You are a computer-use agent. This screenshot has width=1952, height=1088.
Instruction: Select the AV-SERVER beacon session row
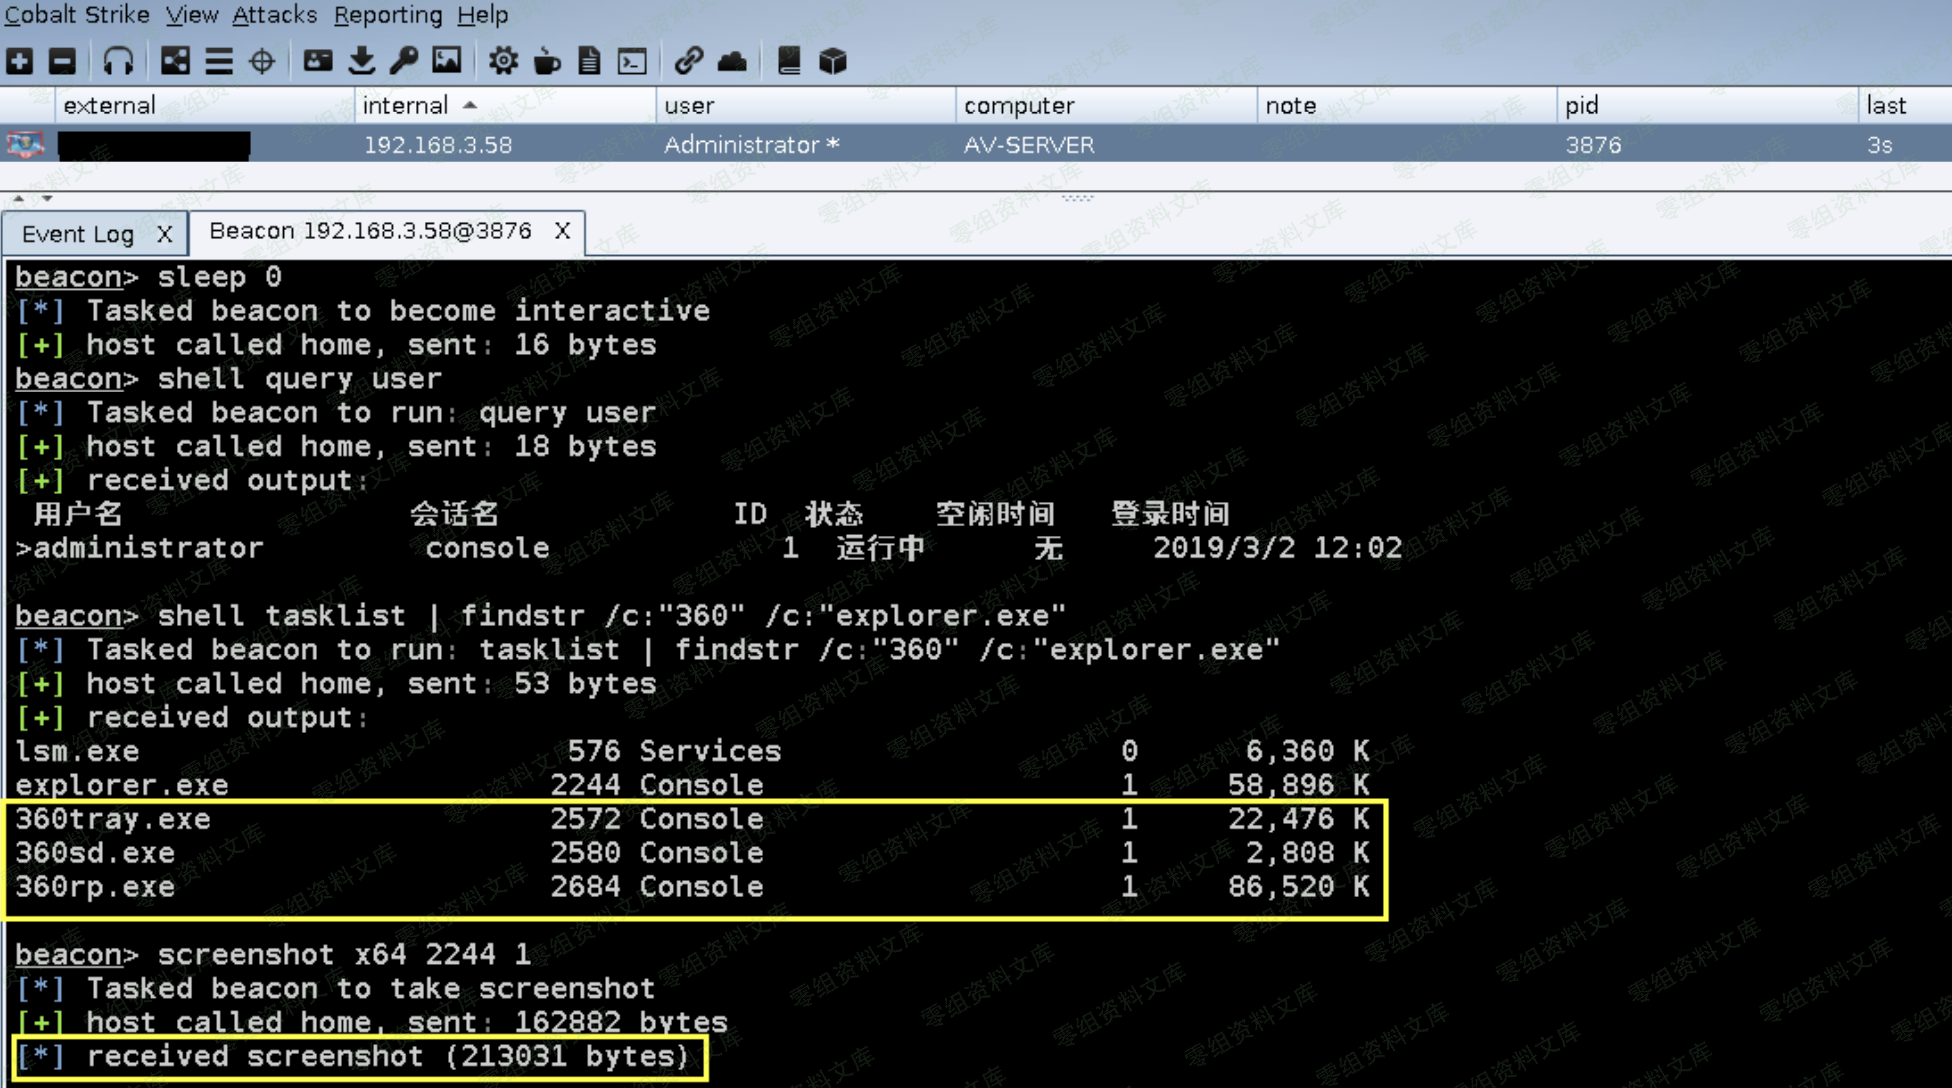(x=1028, y=145)
